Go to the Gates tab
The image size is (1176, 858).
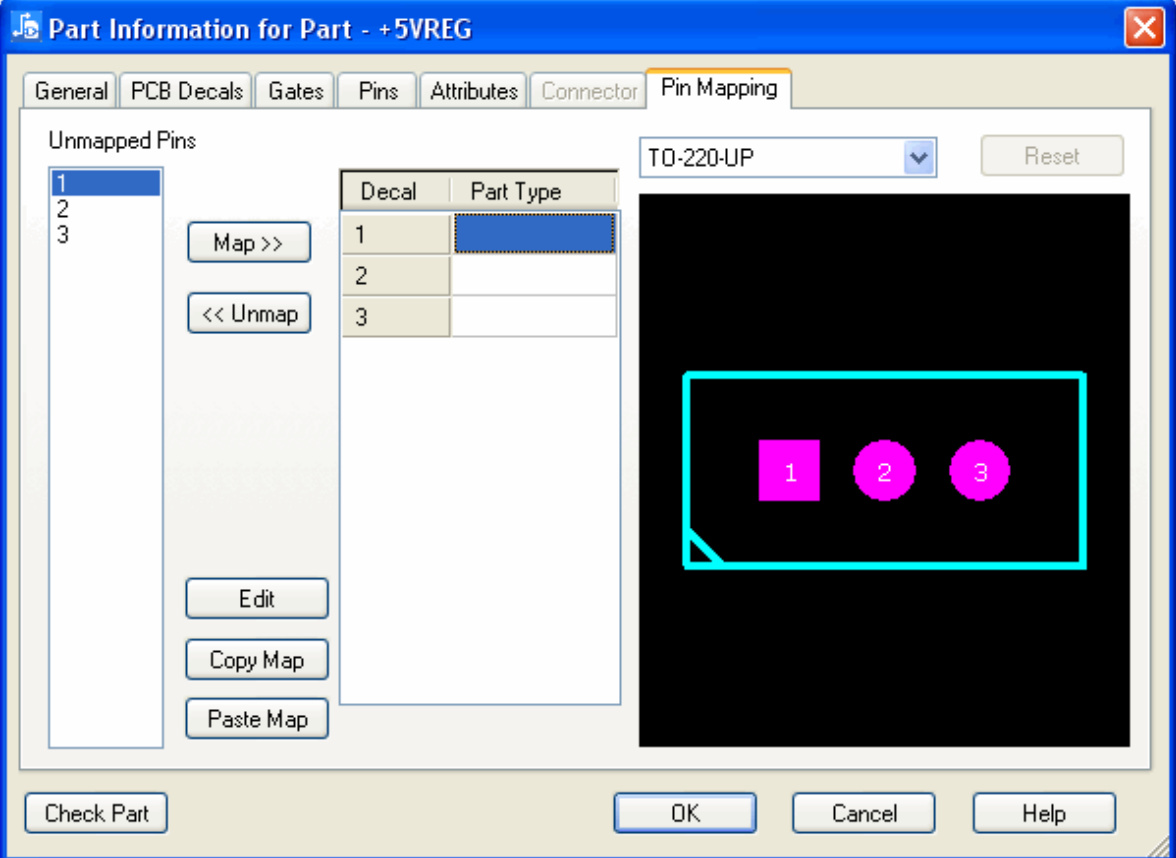tap(296, 91)
